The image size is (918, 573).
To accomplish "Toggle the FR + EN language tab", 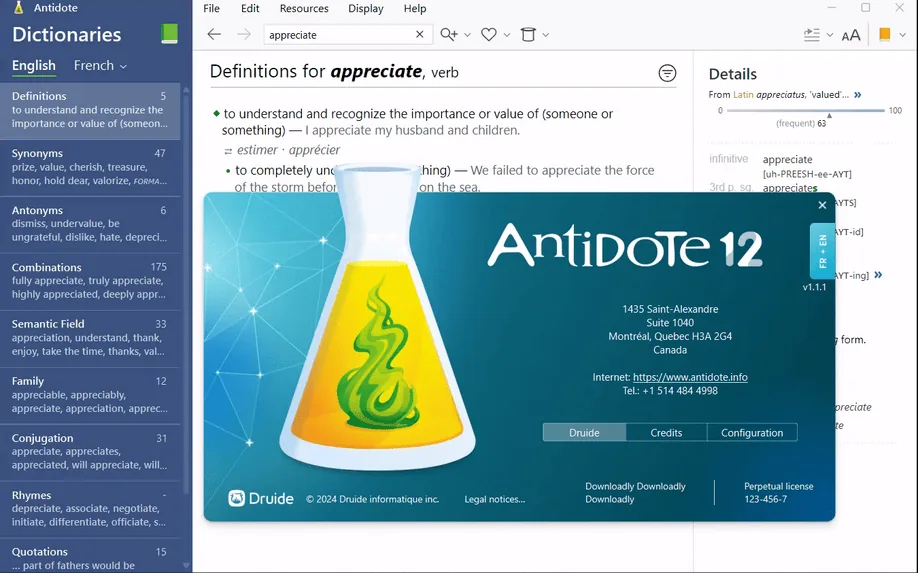I will (823, 251).
